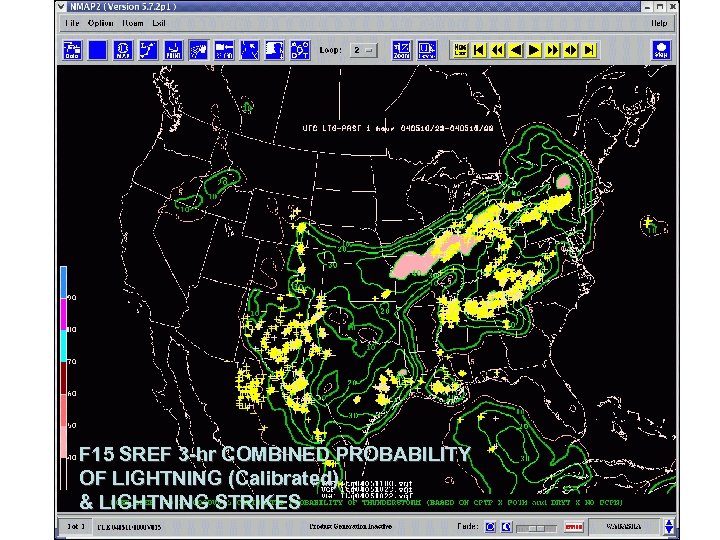Adjust the Fade slider
The image size is (720, 540).
point(536,528)
